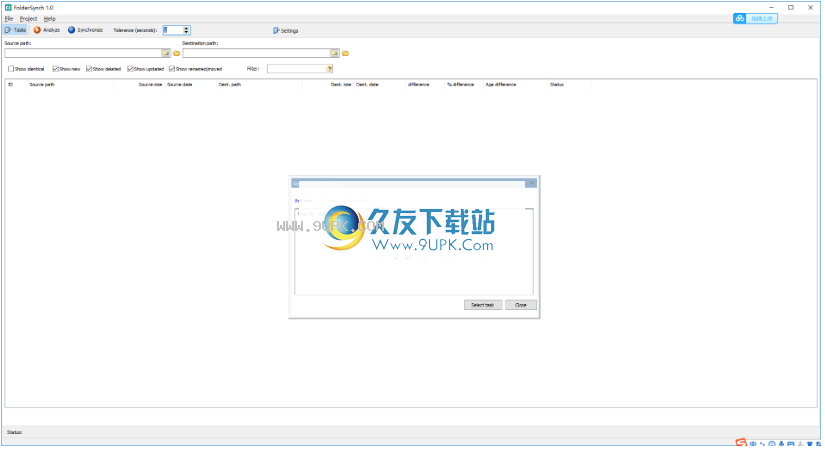This screenshot has width=825, height=457.
Task: Browse for destination folder with yellow folder icon
Action: point(346,53)
